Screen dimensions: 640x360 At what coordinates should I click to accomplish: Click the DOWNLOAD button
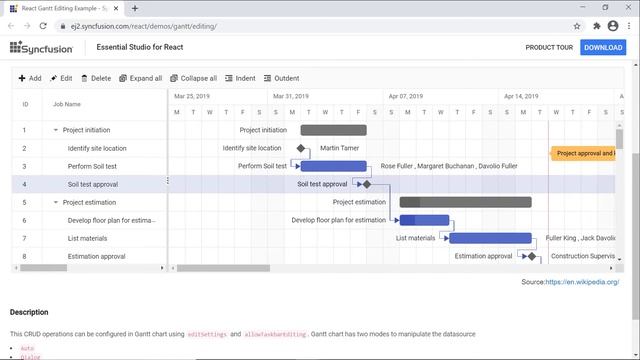tap(603, 47)
